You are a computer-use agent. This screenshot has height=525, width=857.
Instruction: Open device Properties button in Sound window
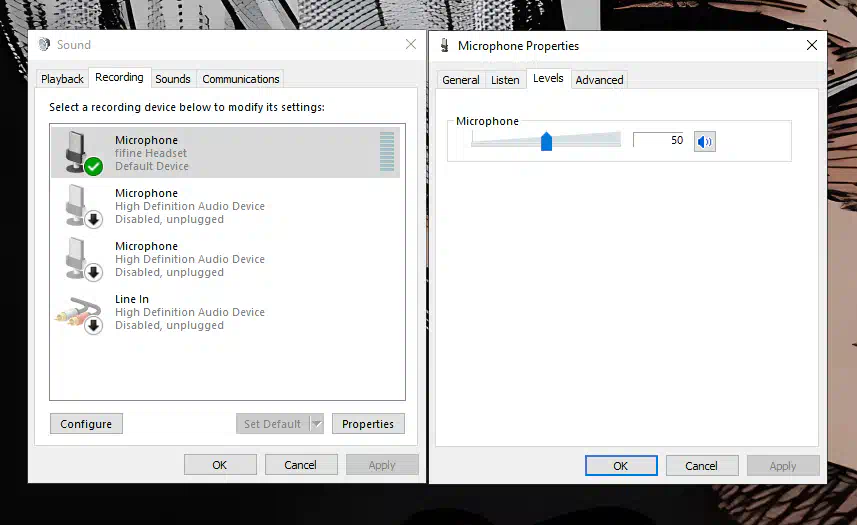pos(368,424)
